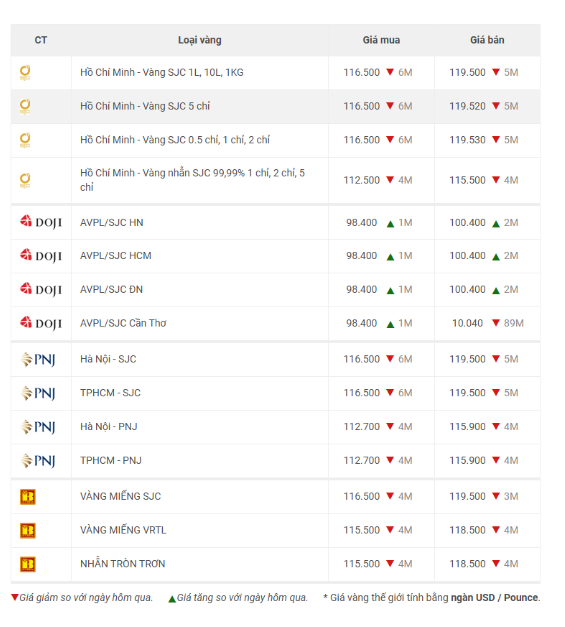Click SJC logo in the 1L, 10L, 1KG row
Image resolution: width=565 pixels, height=627 pixels.
[25, 73]
